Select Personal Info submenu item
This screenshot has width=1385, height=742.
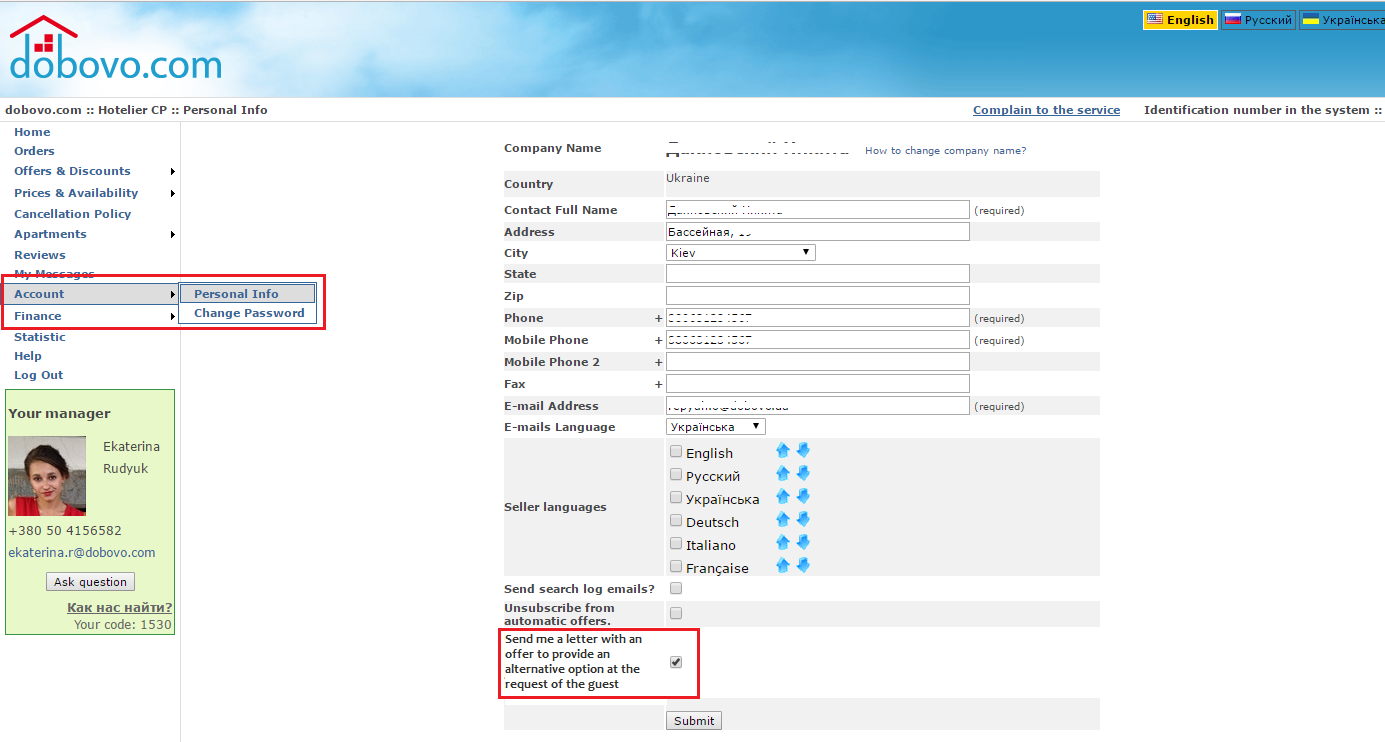click(247, 294)
